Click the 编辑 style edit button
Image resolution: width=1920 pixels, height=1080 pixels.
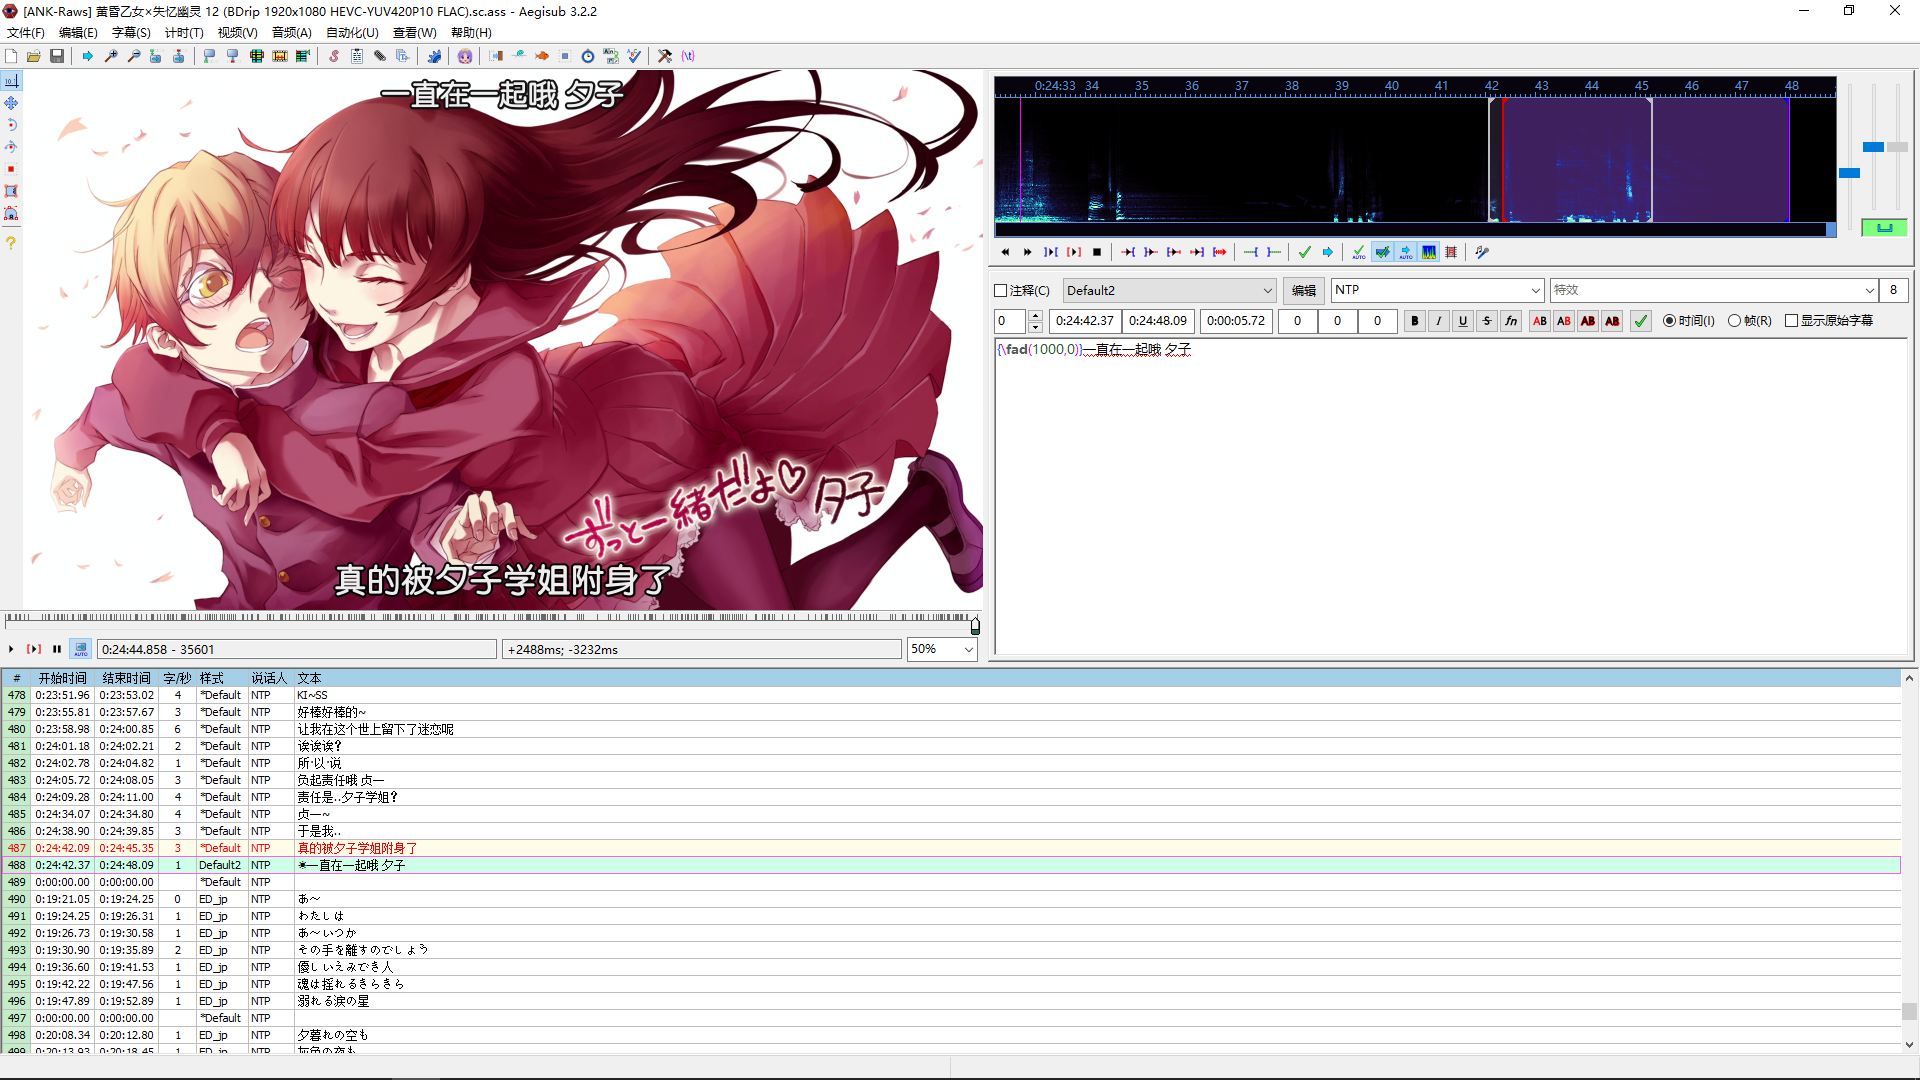pos(1304,291)
